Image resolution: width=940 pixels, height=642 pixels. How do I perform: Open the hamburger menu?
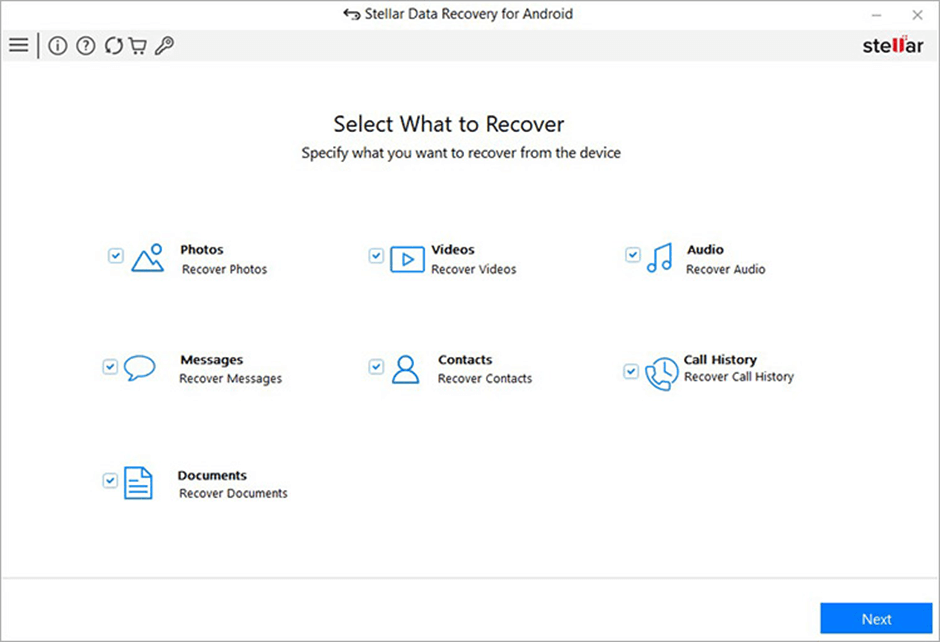18,46
